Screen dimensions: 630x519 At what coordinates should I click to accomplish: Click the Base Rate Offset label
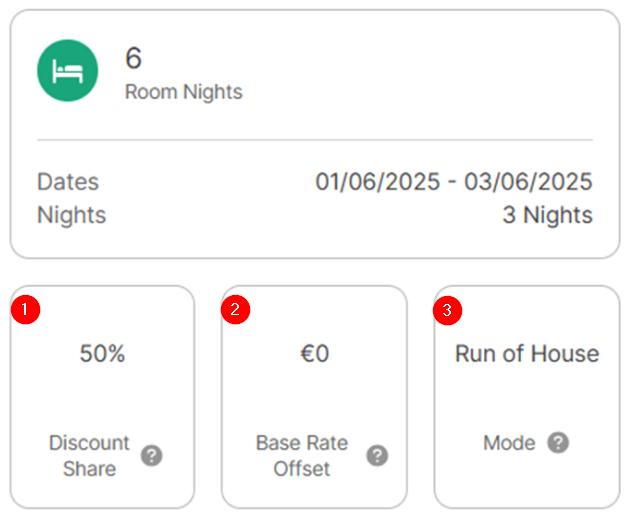pos(301,456)
